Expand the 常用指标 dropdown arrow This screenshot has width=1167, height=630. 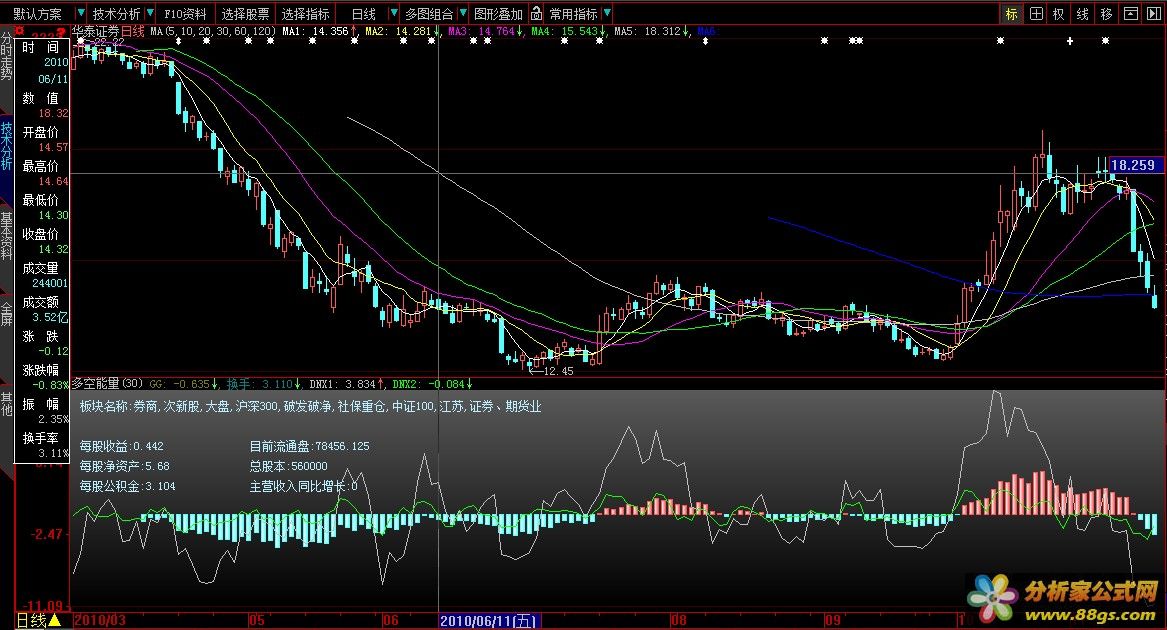tap(607, 13)
